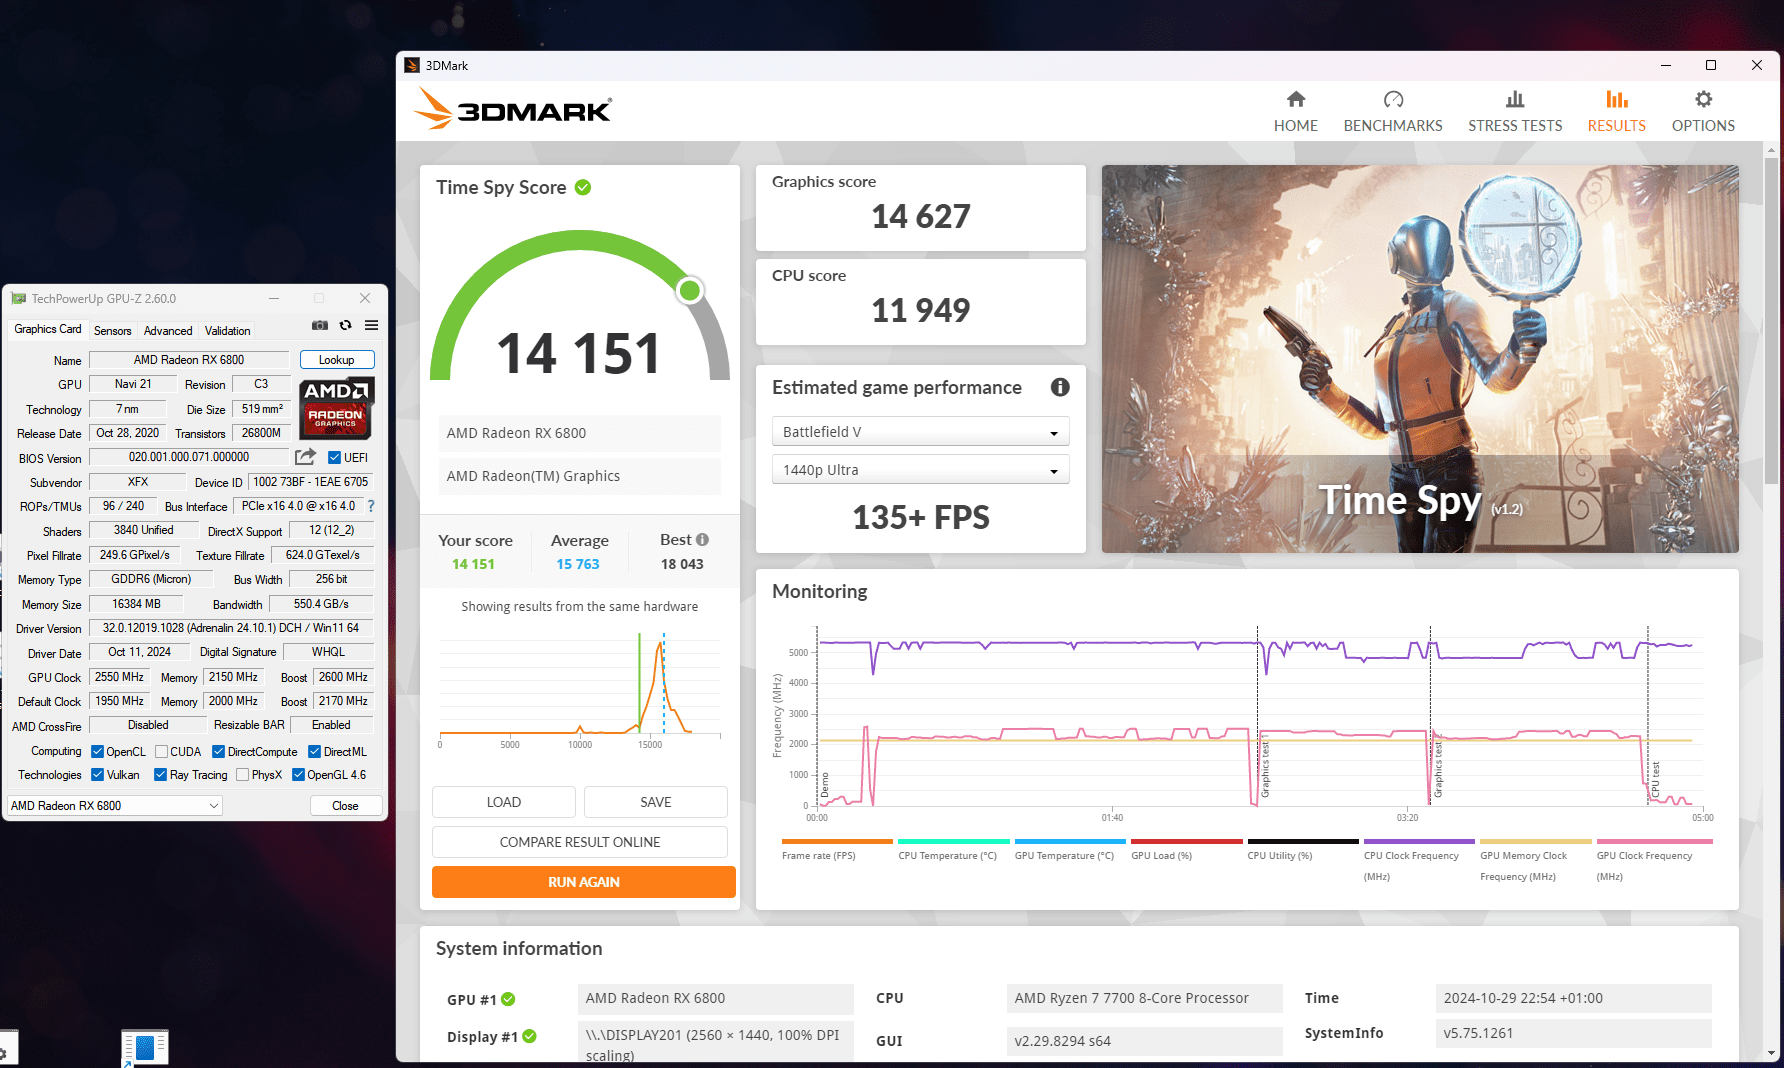
Task: Click score distribution histogram chart
Action: click(579, 690)
